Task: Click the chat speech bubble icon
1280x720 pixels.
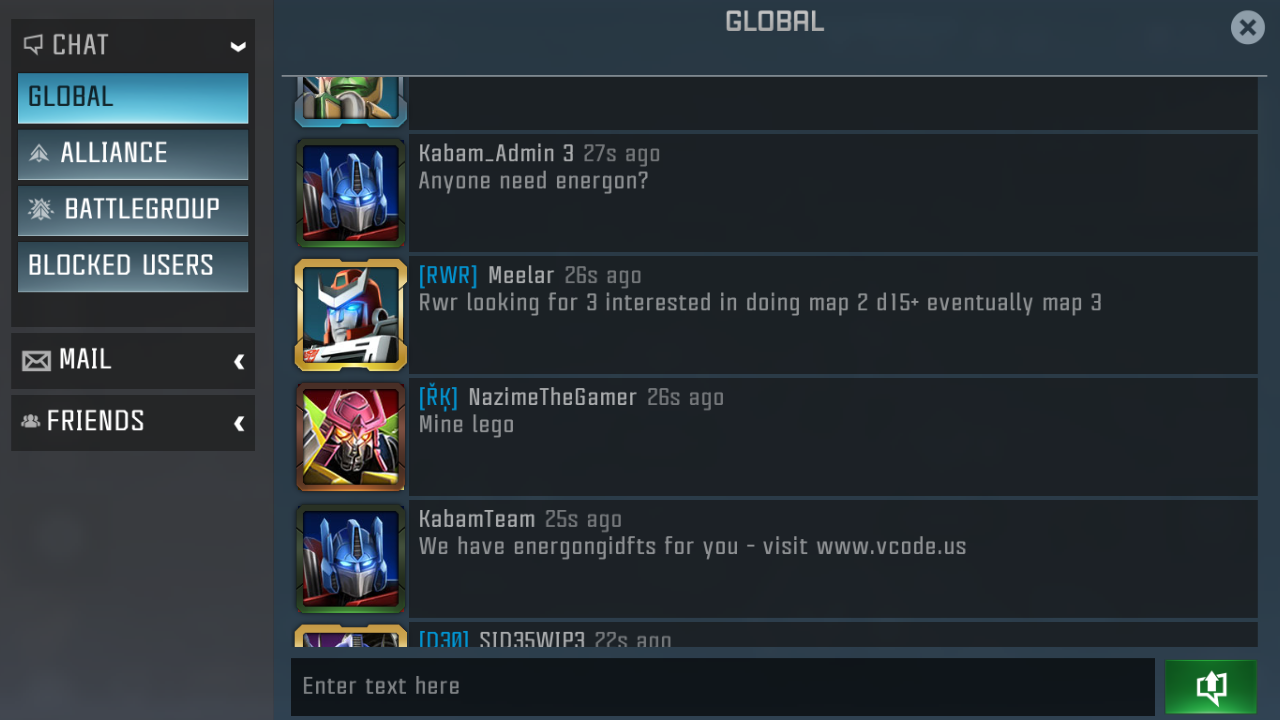Action: pyautogui.click(x=33, y=45)
